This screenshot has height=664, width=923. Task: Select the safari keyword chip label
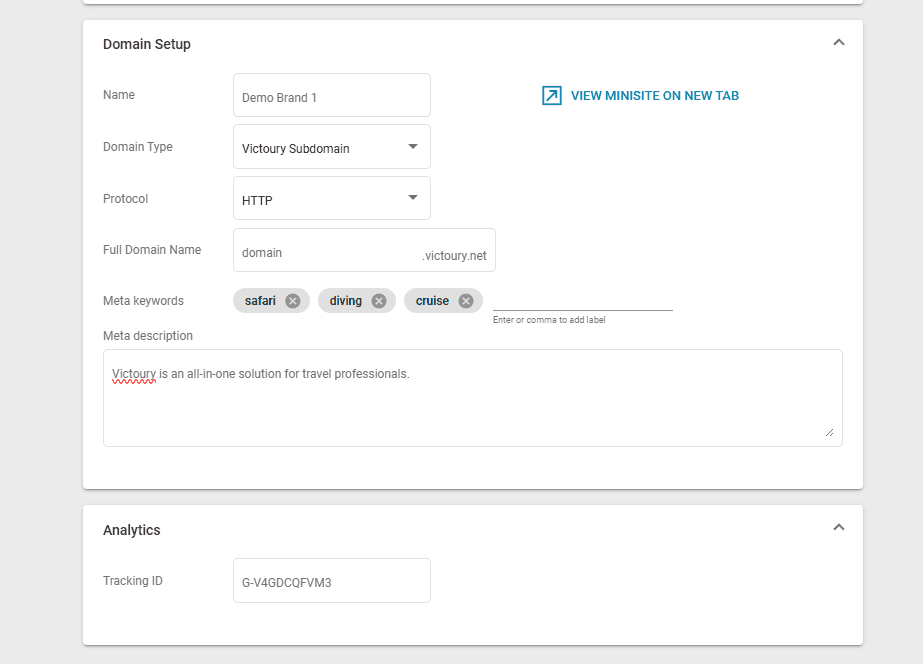(260, 301)
